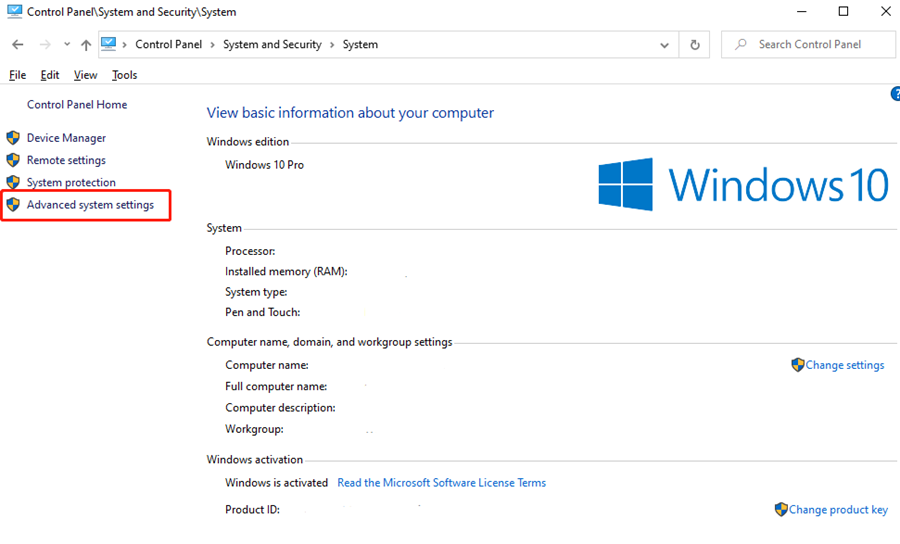Click the Forward navigation arrow
900x544 pixels.
point(45,44)
